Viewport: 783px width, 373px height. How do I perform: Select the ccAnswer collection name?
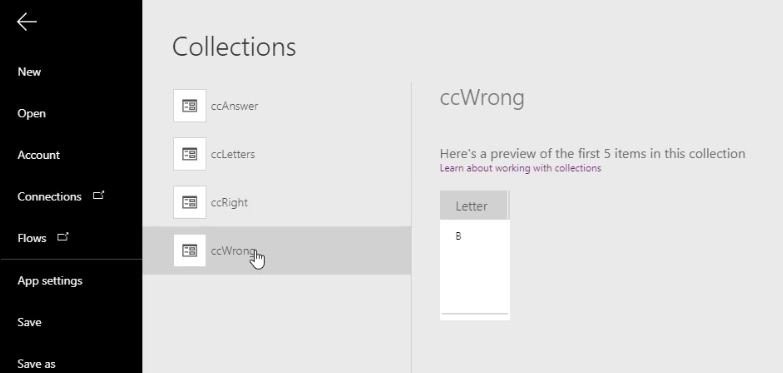[234, 106]
